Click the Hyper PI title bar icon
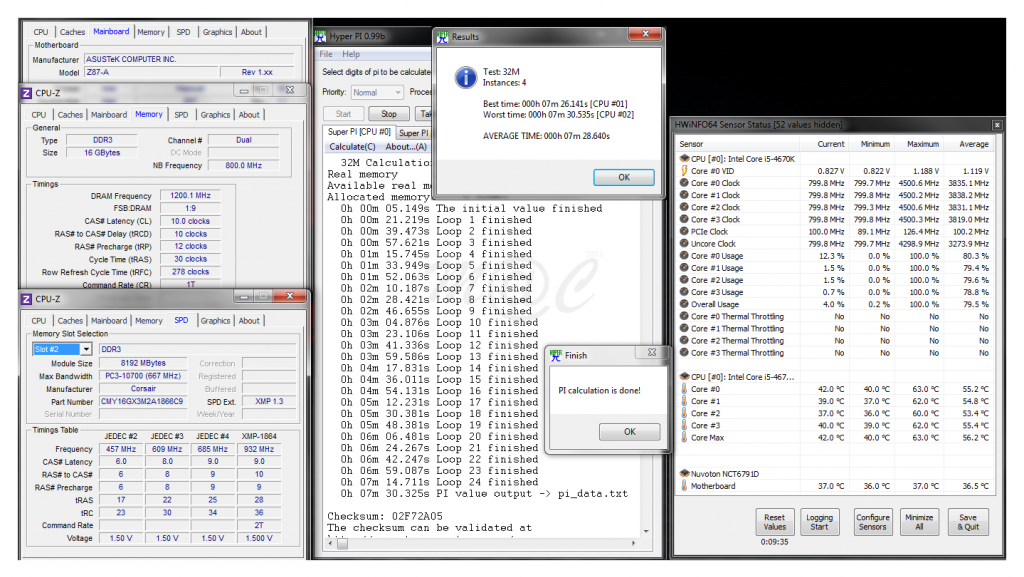 tap(320, 37)
